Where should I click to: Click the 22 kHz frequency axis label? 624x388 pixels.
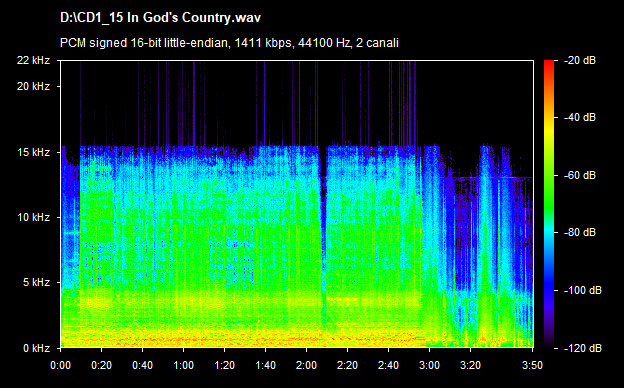(x=33, y=60)
